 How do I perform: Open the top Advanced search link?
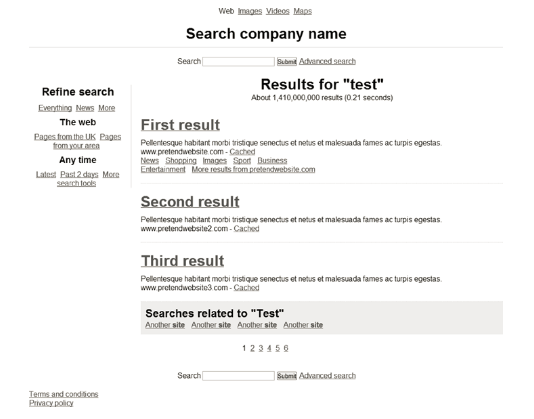coord(327,61)
